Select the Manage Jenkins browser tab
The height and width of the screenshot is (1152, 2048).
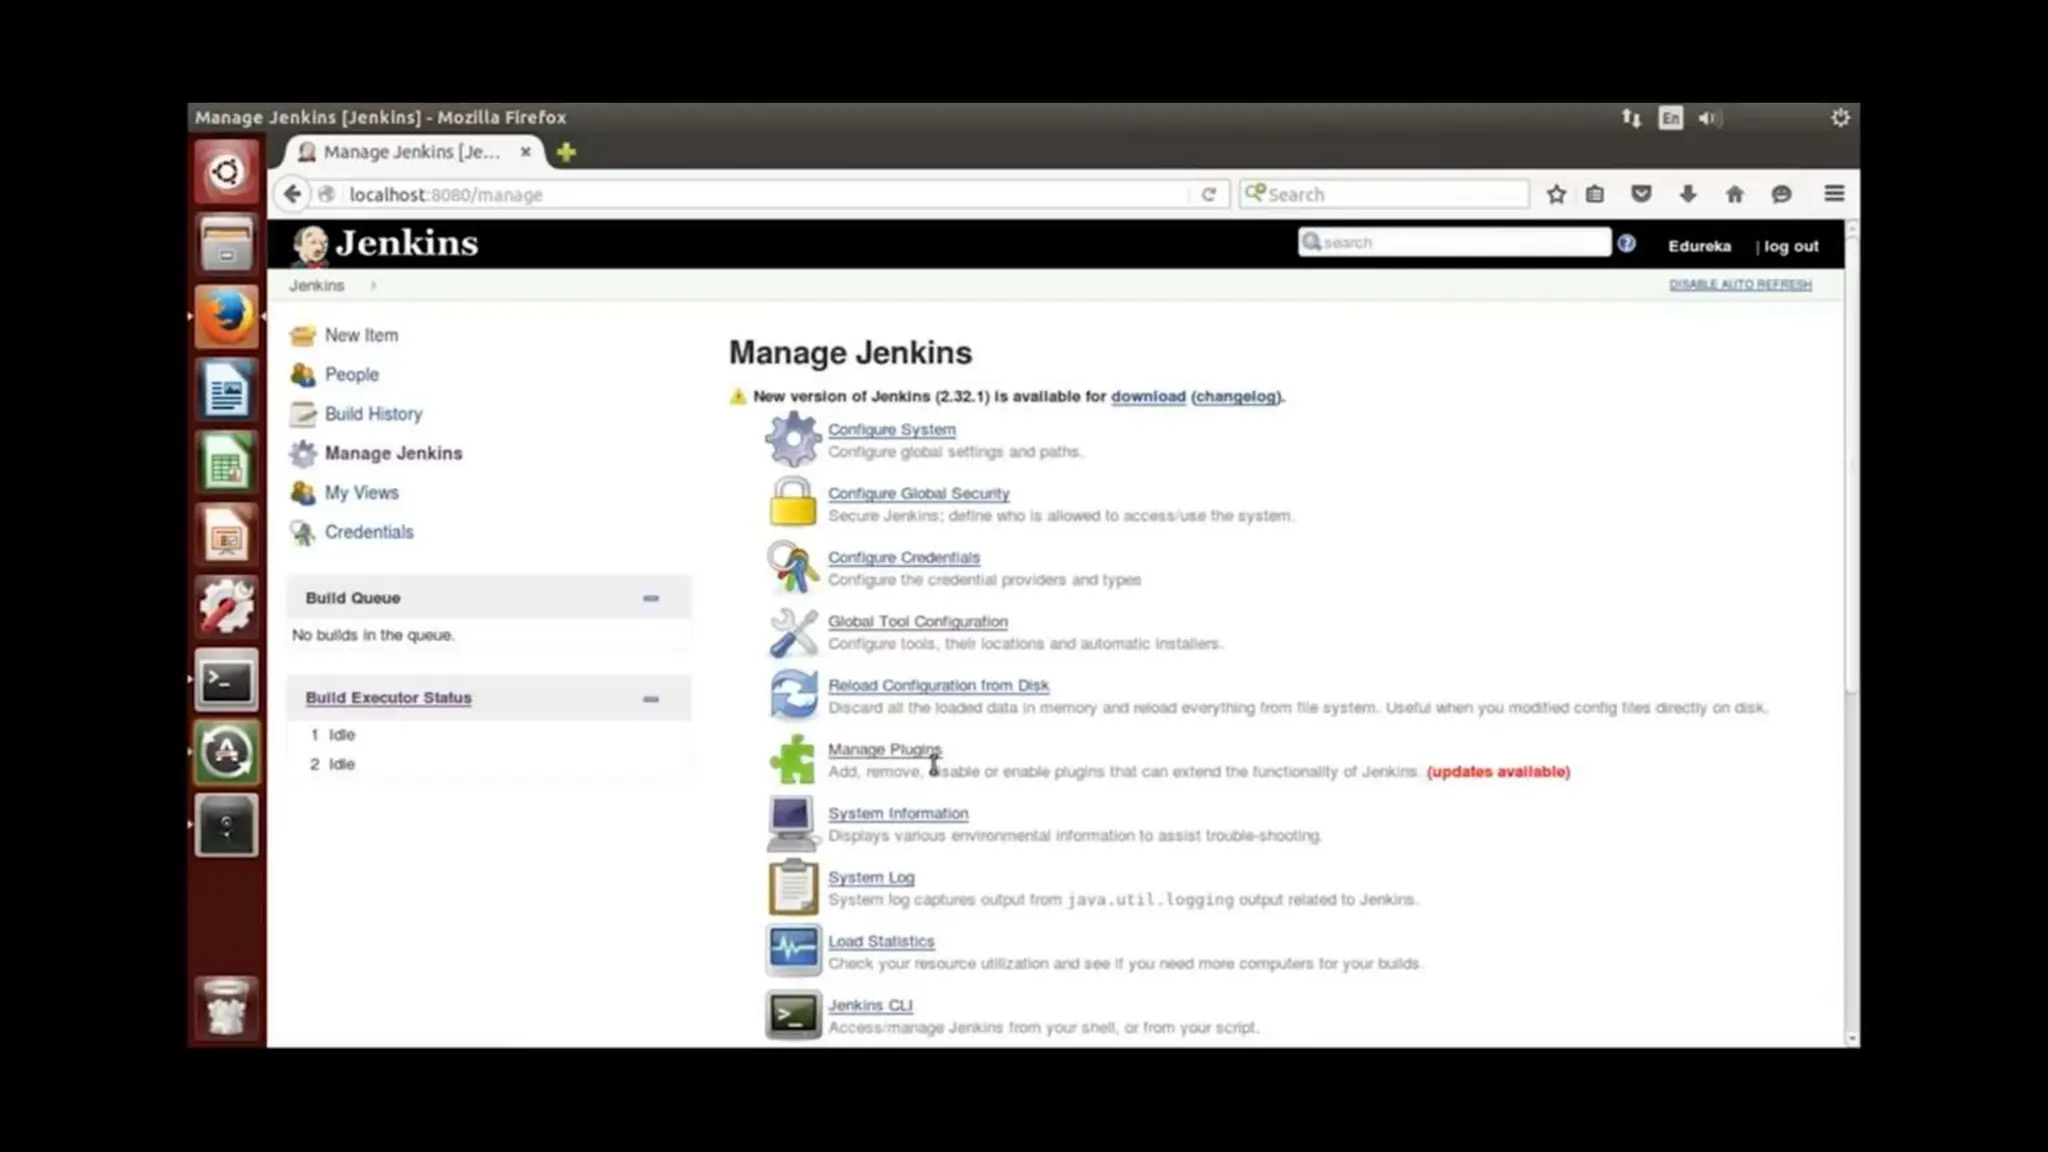point(410,152)
